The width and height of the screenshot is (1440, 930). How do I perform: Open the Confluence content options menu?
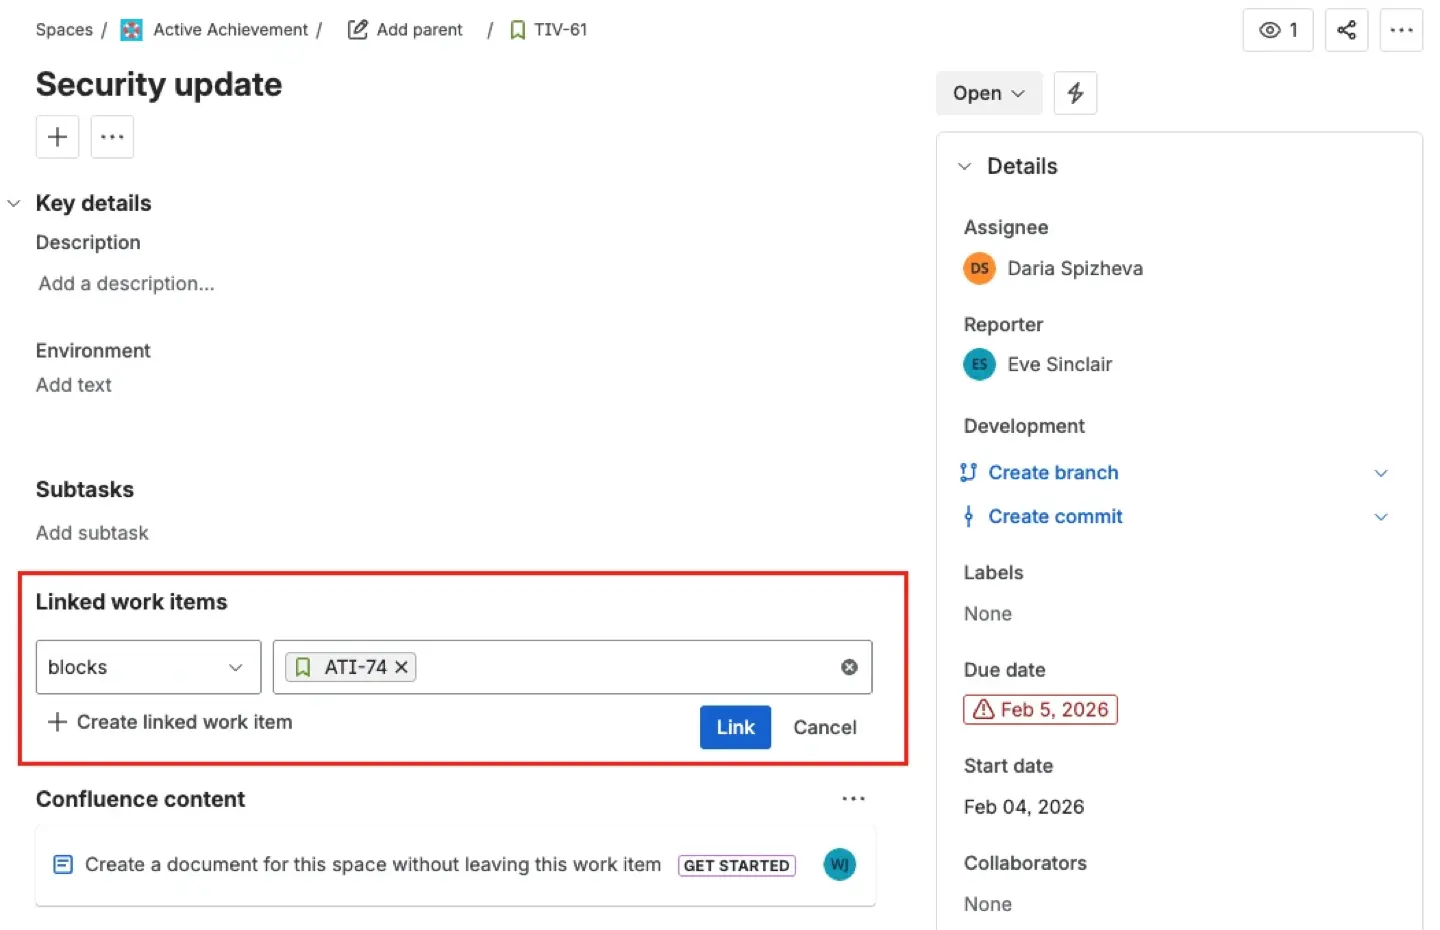(853, 798)
